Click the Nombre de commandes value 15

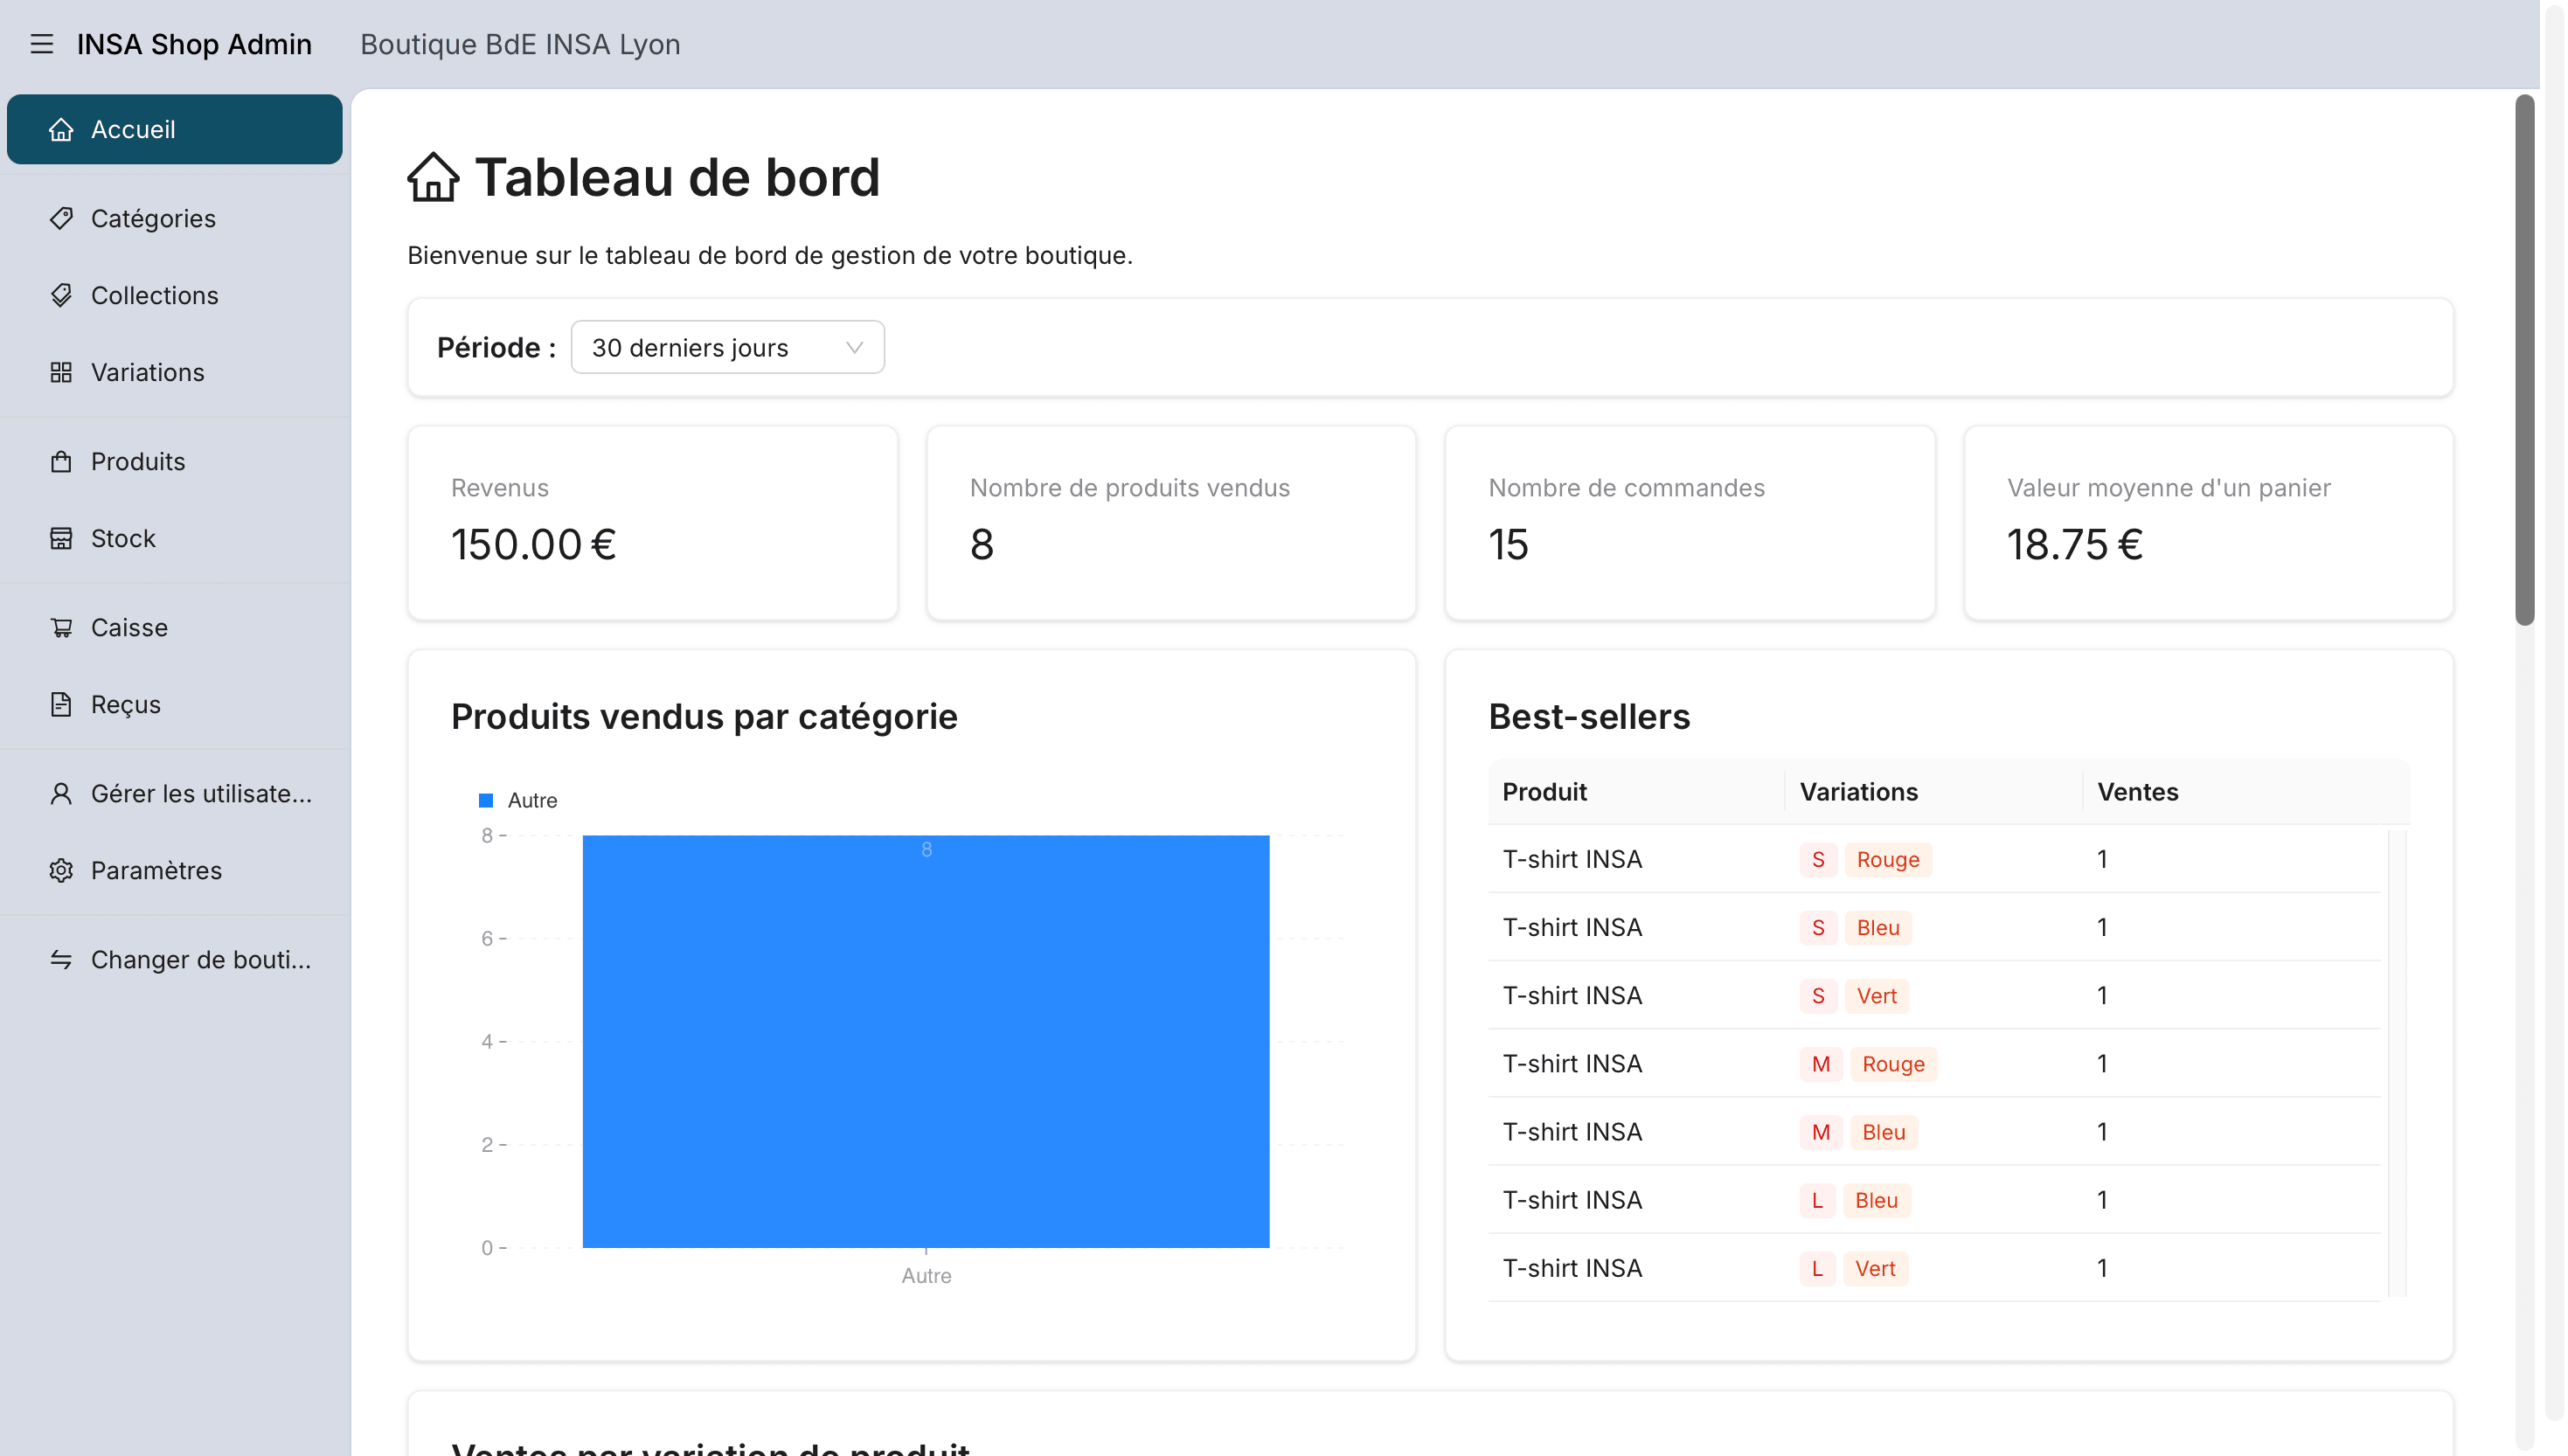coord(1508,545)
